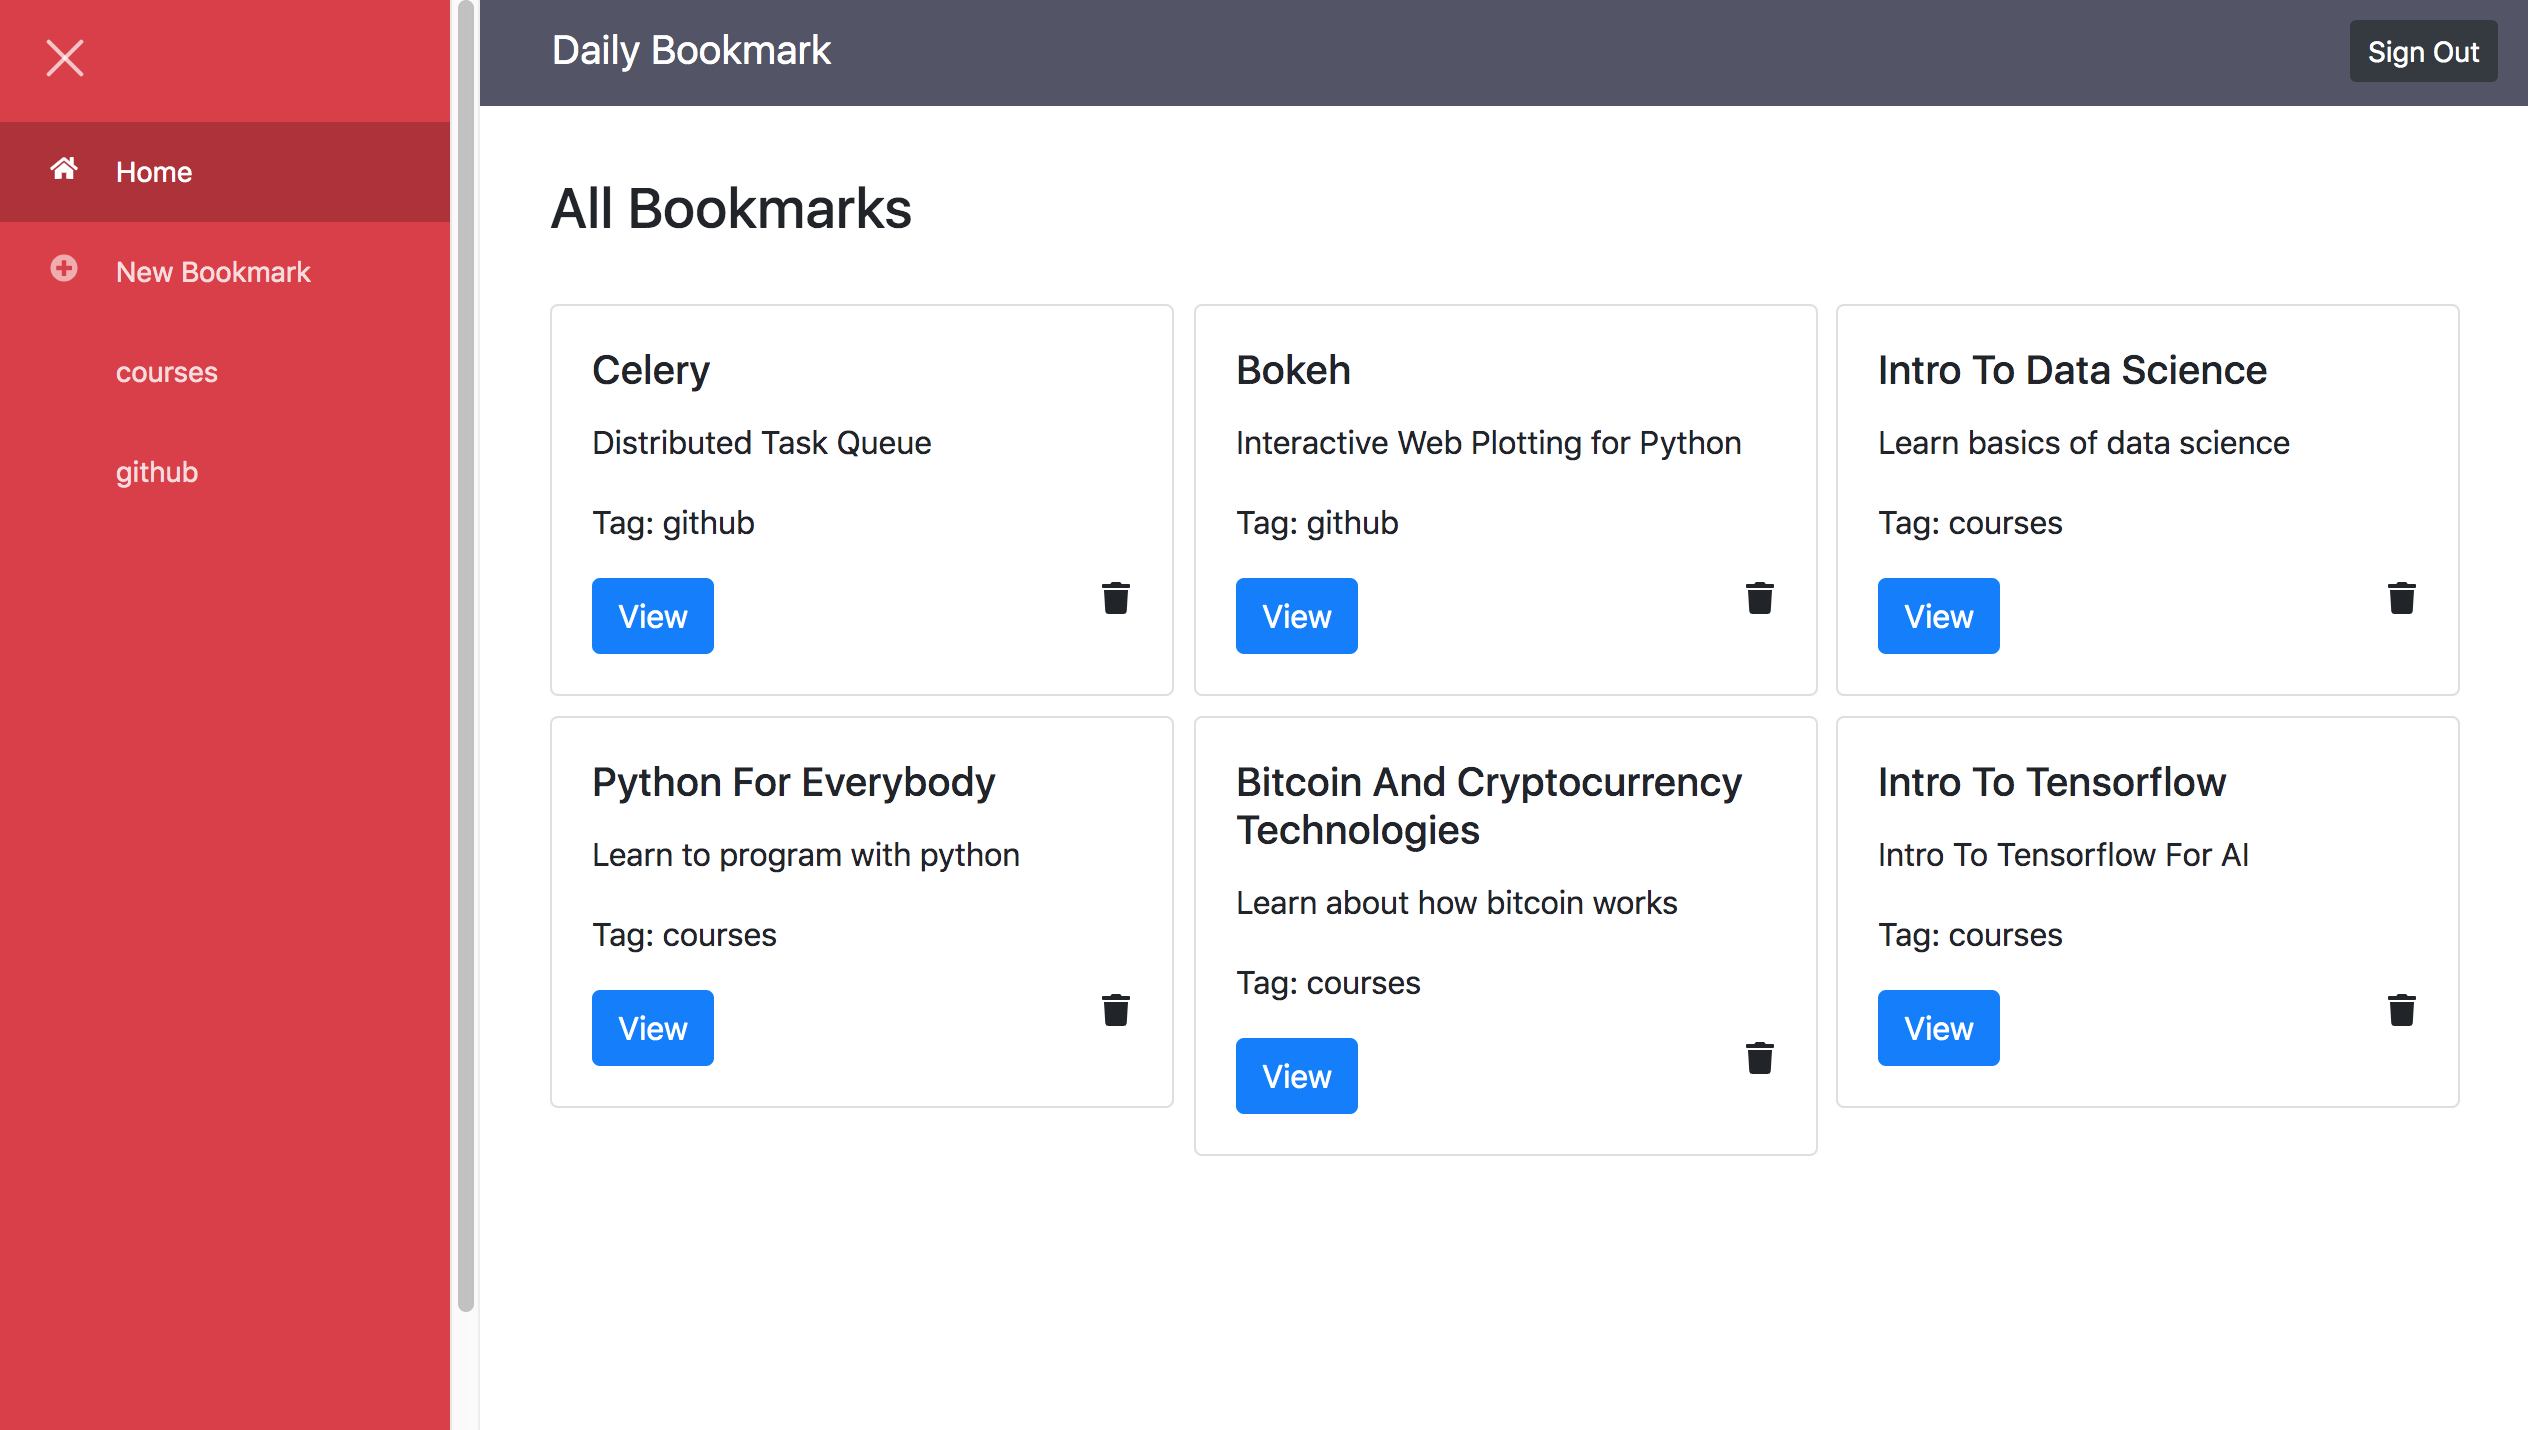The image size is (2528, 1430).
Task: Open New Bookmark from the sidebar
Action: click(x=213, y=272)
